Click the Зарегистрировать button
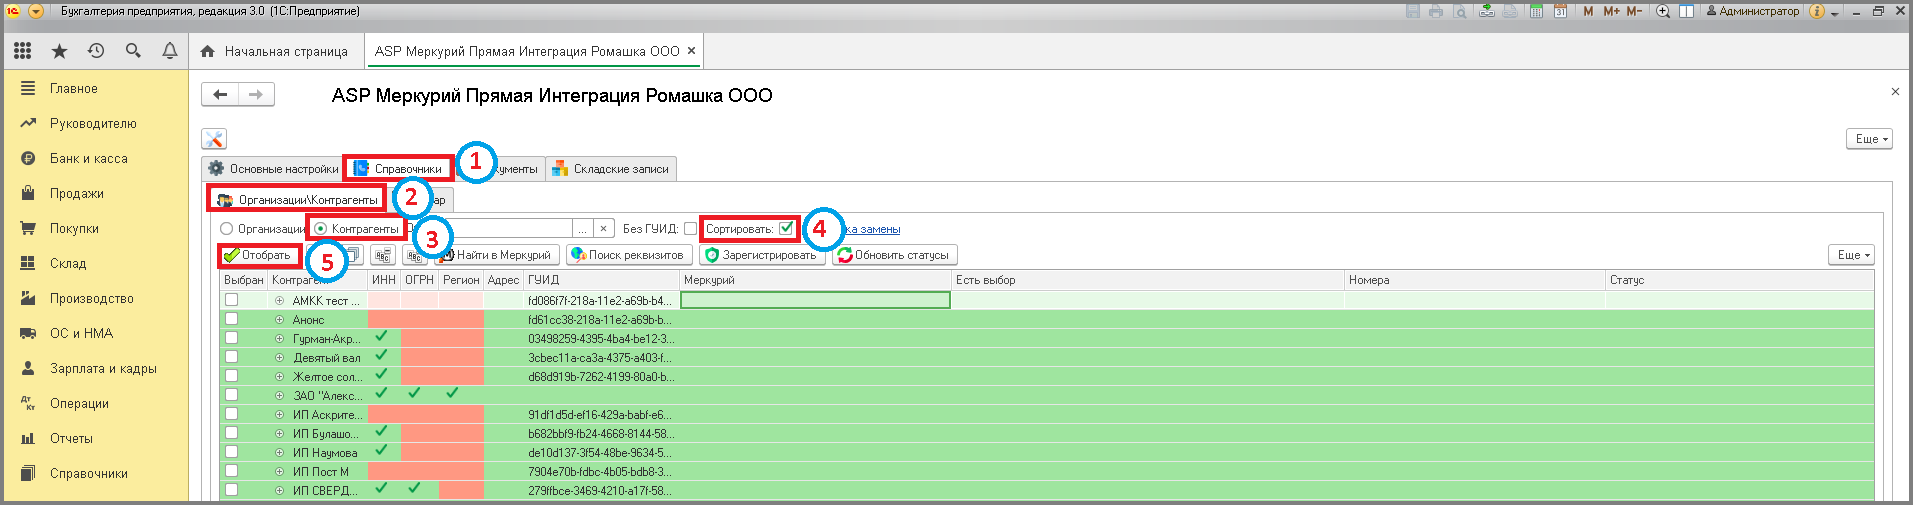Screen dimensions: 1913x505 click(762, 255)
